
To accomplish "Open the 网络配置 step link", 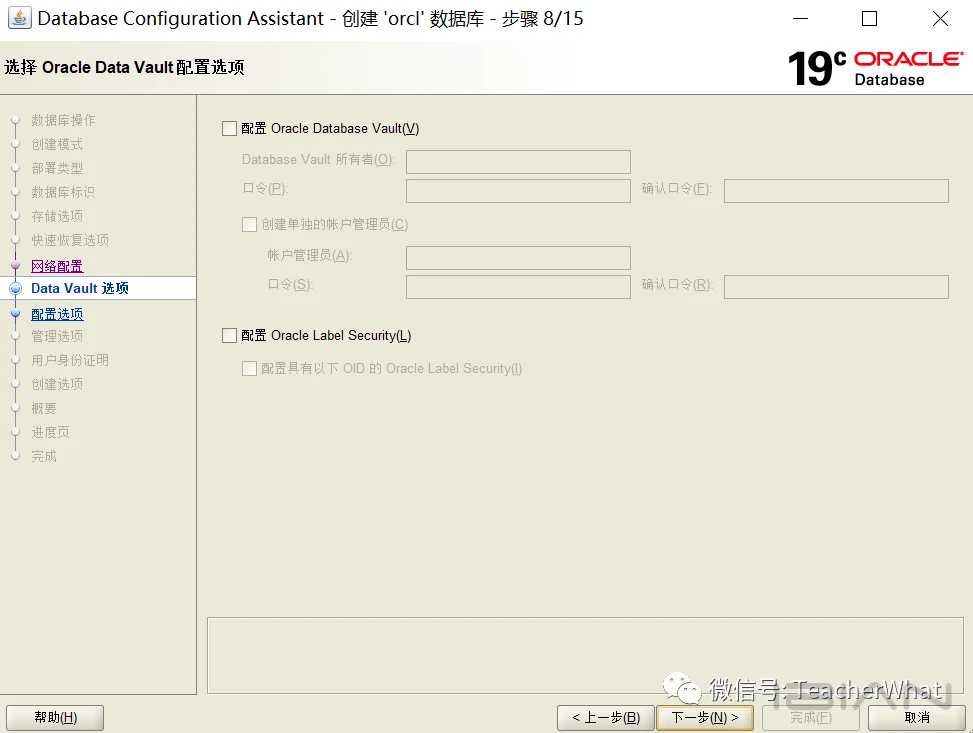I will click(57, 266).
